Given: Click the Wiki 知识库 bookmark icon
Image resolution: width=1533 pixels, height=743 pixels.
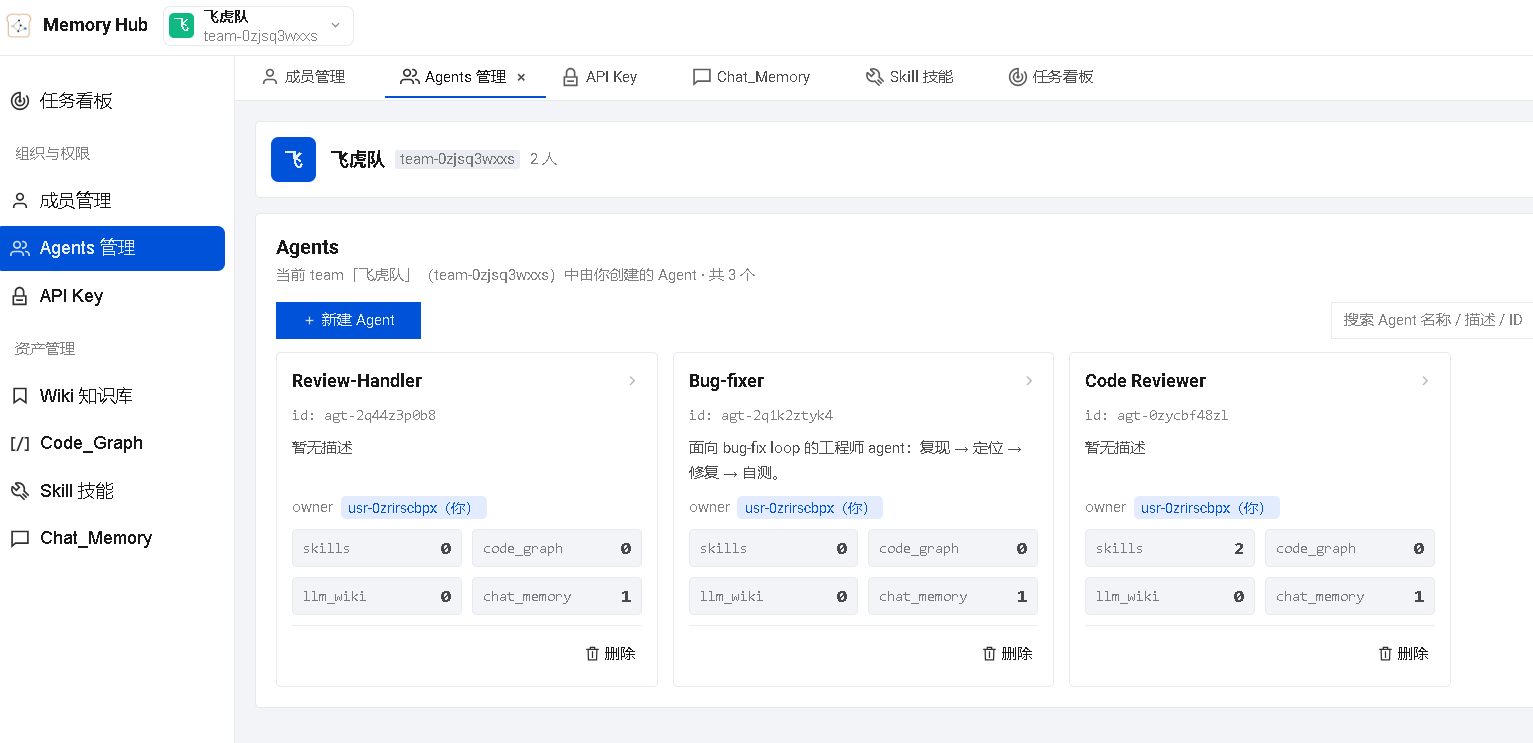Looking at the screenshot, I should click(20, 396).
